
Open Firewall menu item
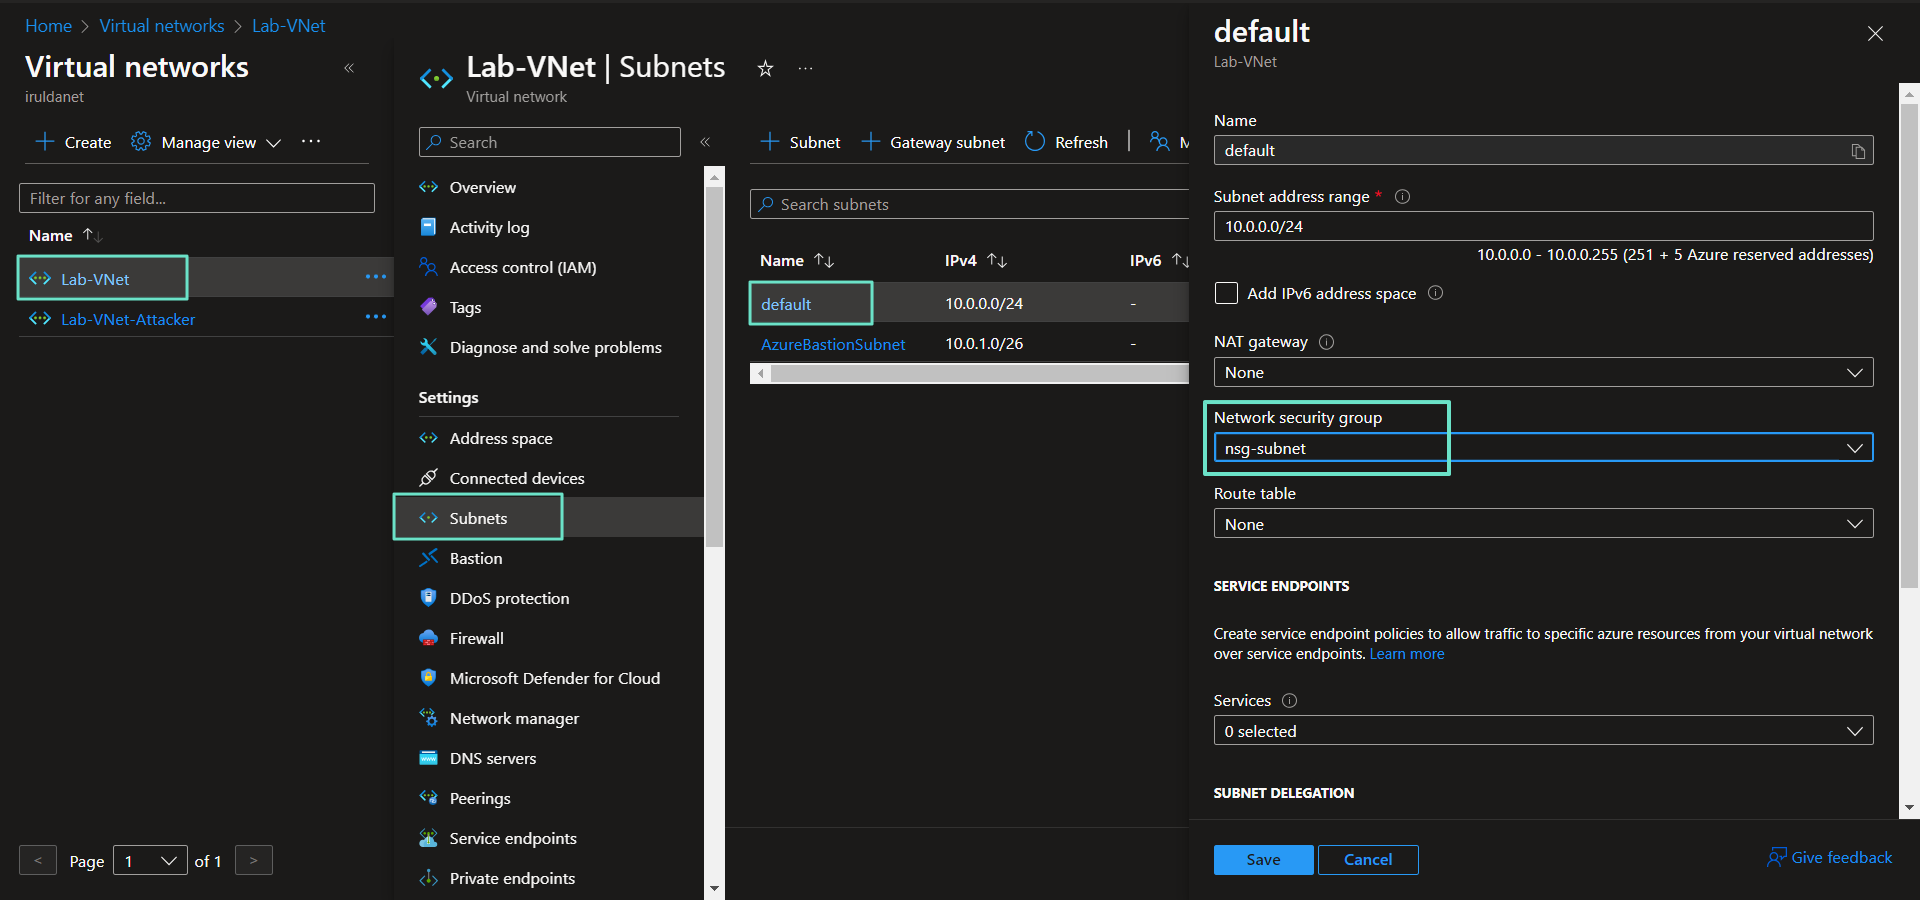(476, 638)
